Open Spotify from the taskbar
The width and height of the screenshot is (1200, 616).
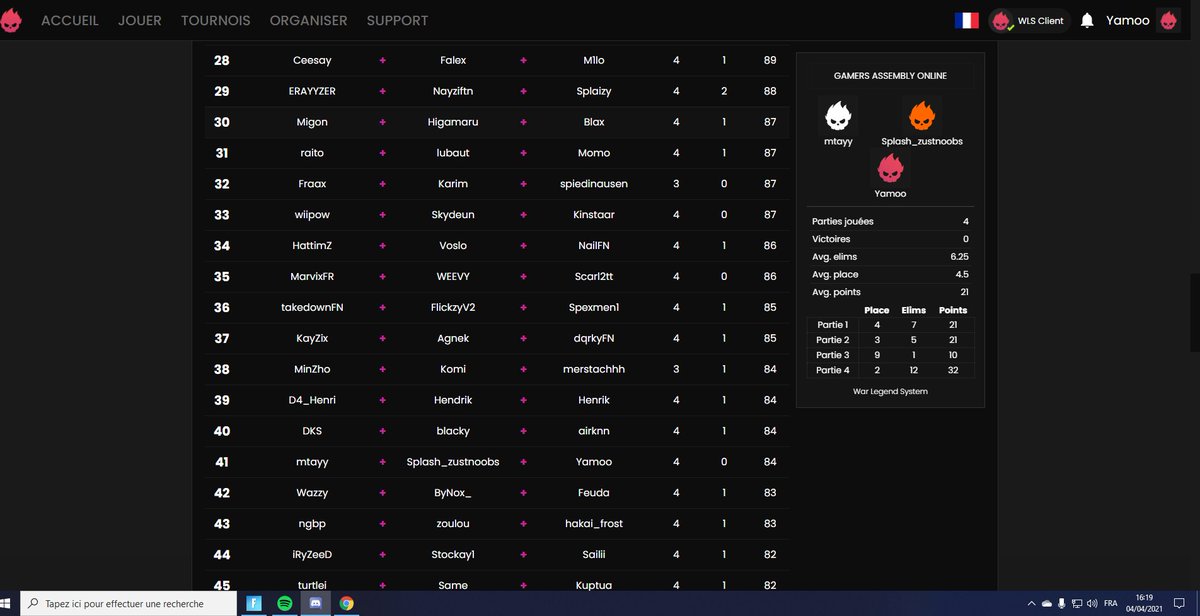click(x=284, y=603)
